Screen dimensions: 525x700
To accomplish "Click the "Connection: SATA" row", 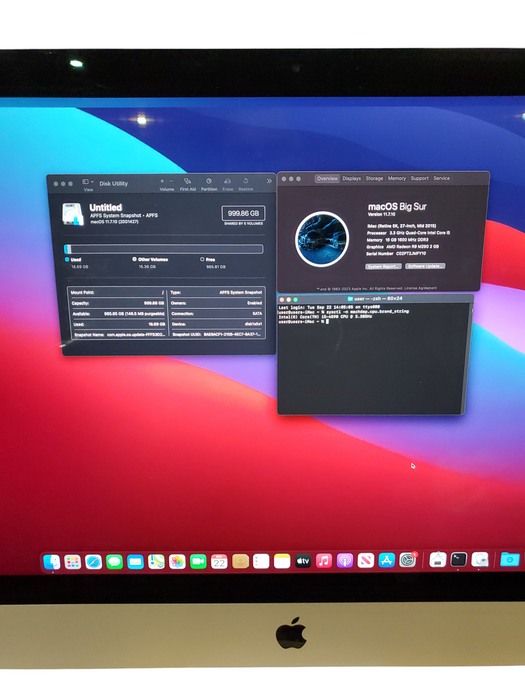I will (x=216, y=313).
